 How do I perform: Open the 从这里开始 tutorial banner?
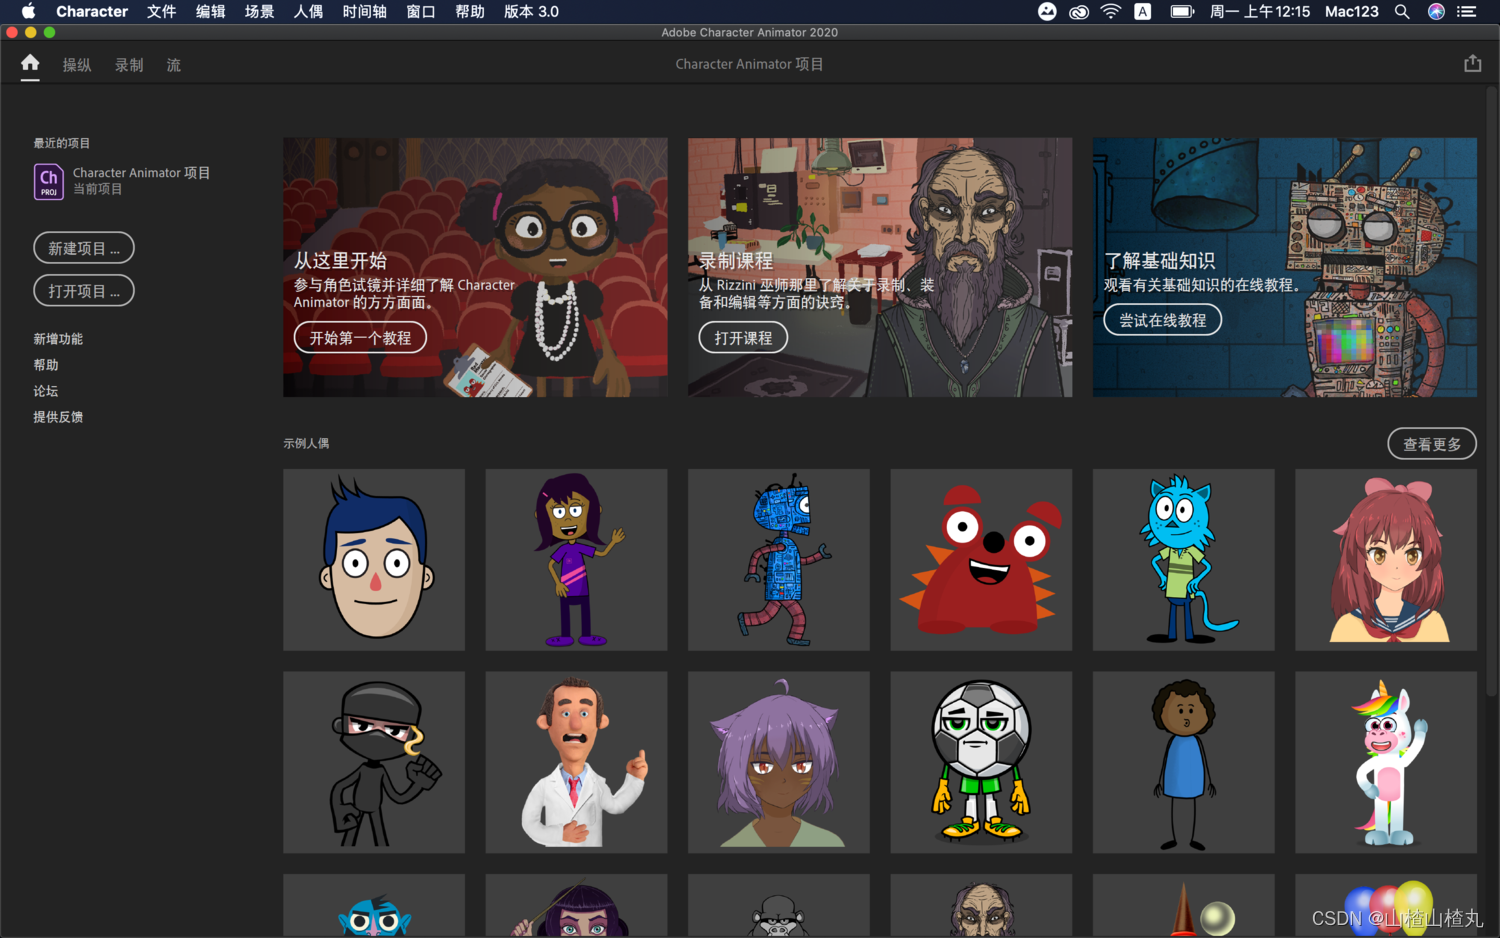(475, 267)
